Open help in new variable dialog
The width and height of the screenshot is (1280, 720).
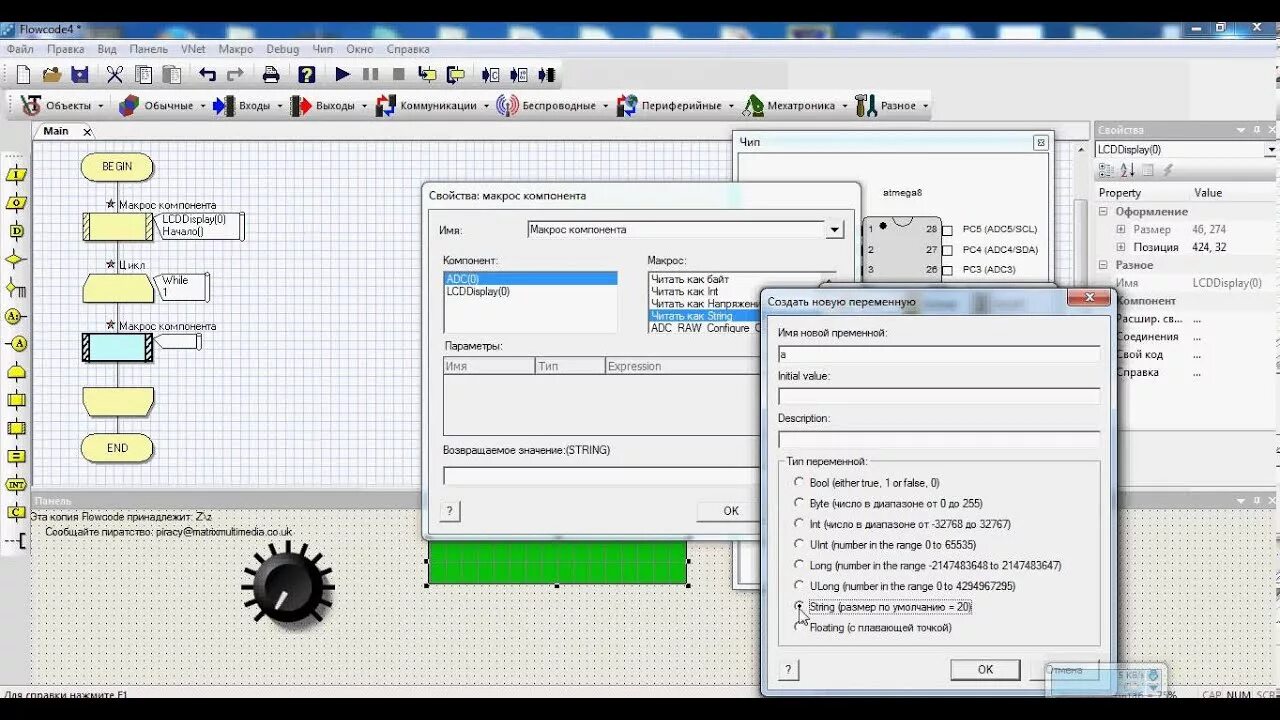[789, 670]
